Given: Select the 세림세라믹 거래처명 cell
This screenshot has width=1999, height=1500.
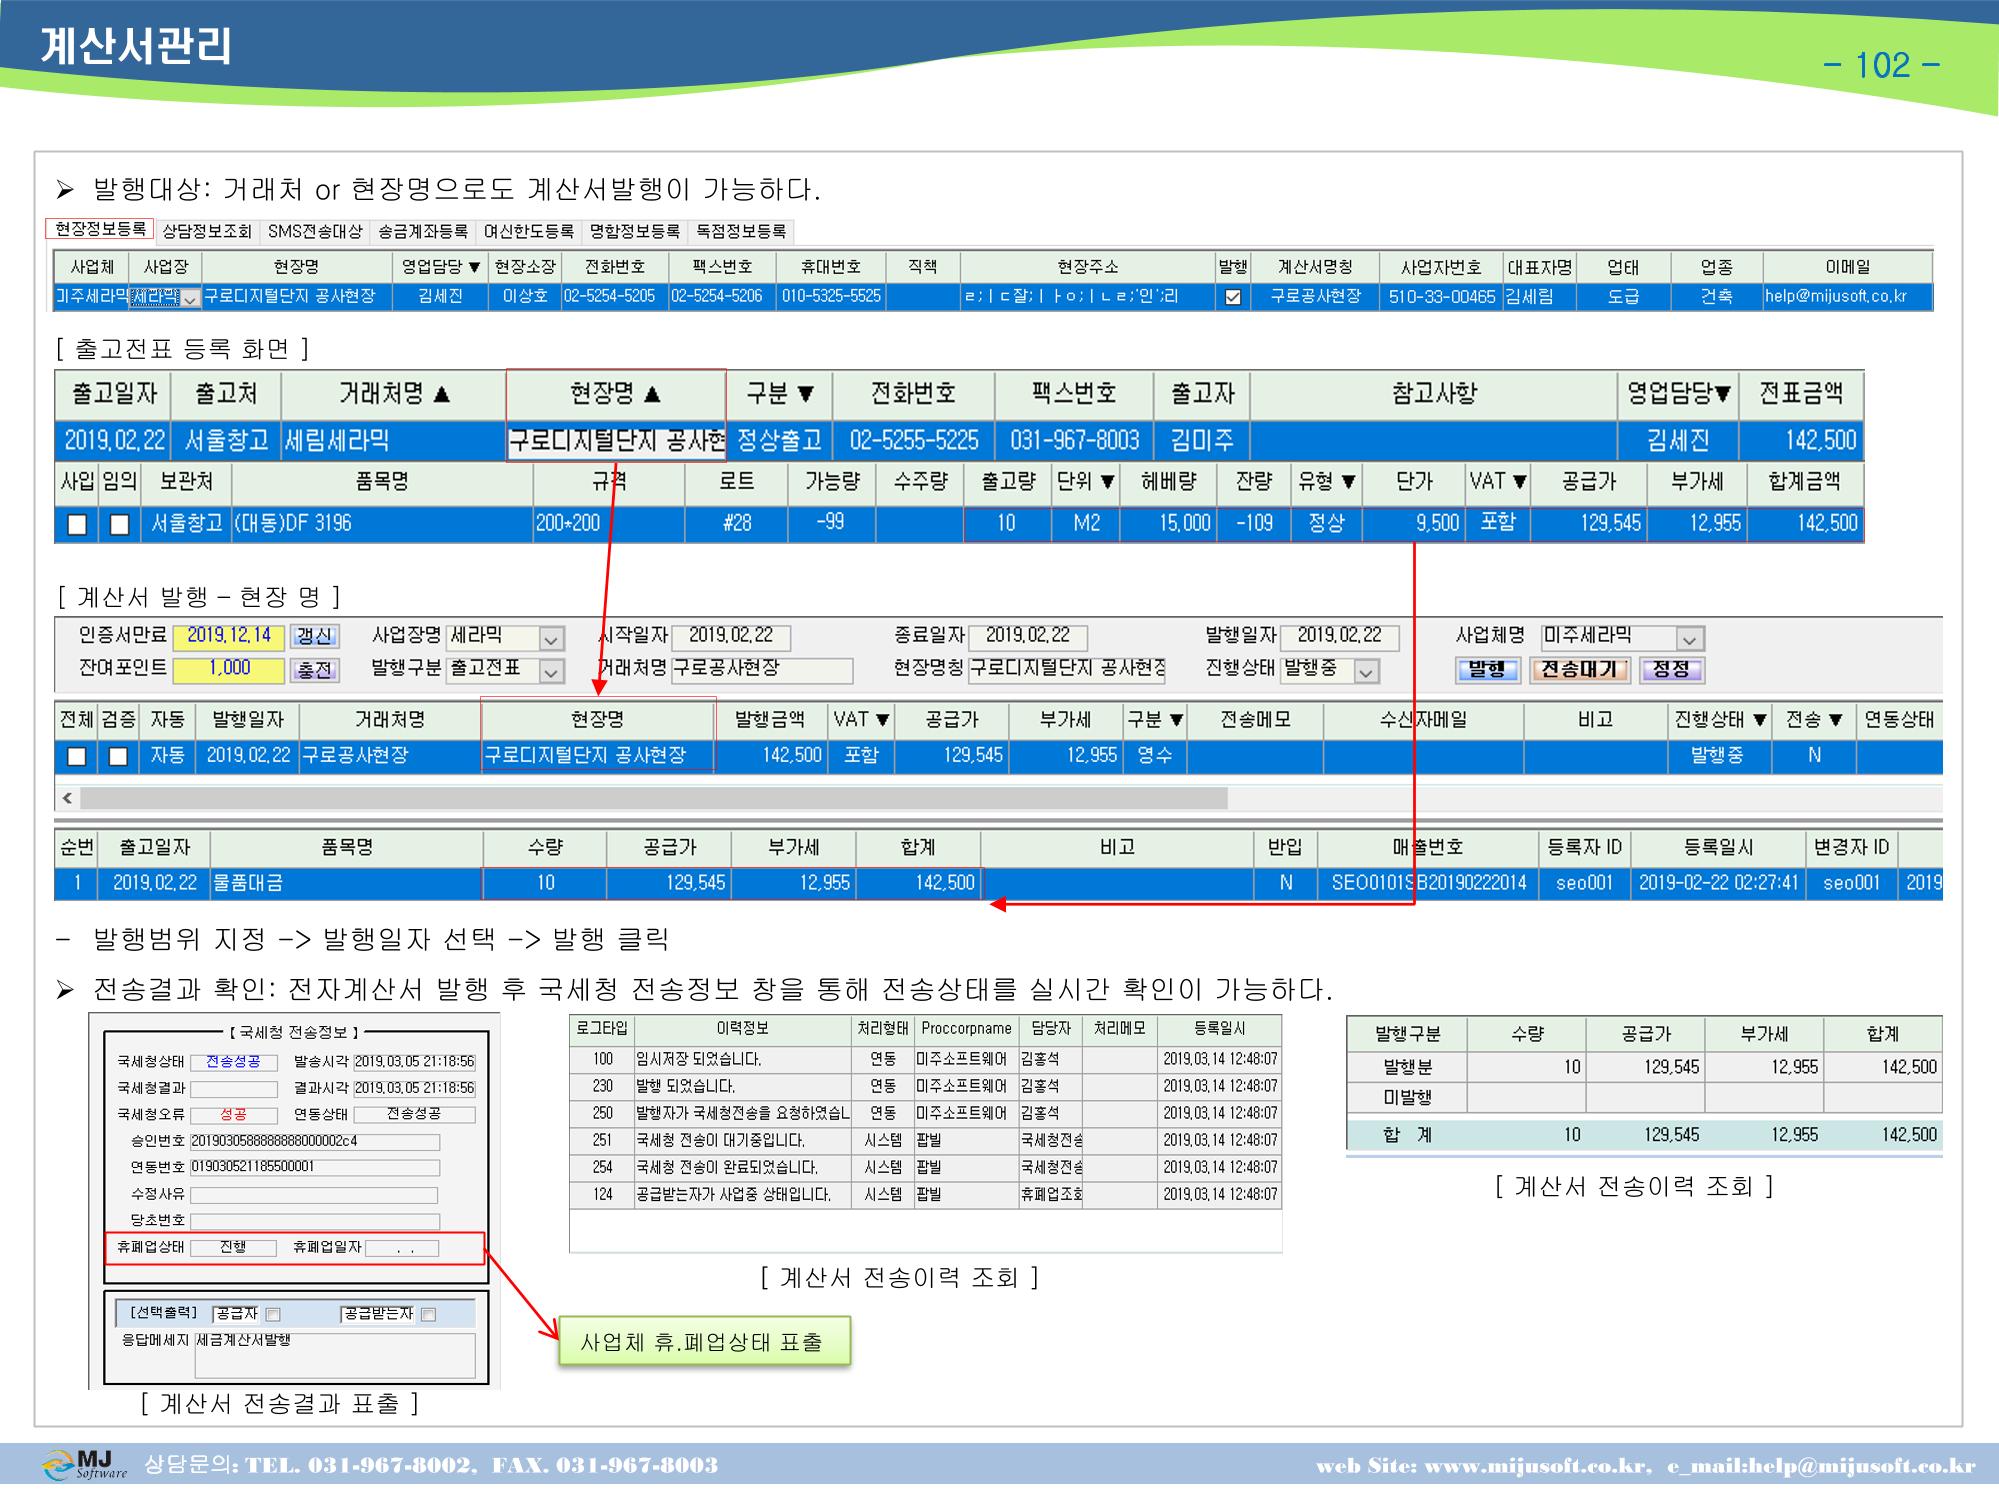Looking at the screenshot, I should click(394, 441).
